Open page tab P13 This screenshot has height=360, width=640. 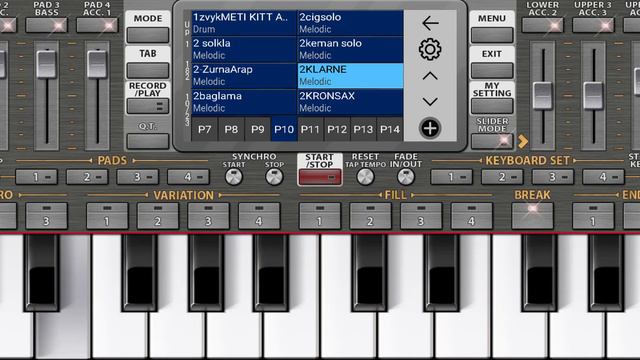[363, 129]
